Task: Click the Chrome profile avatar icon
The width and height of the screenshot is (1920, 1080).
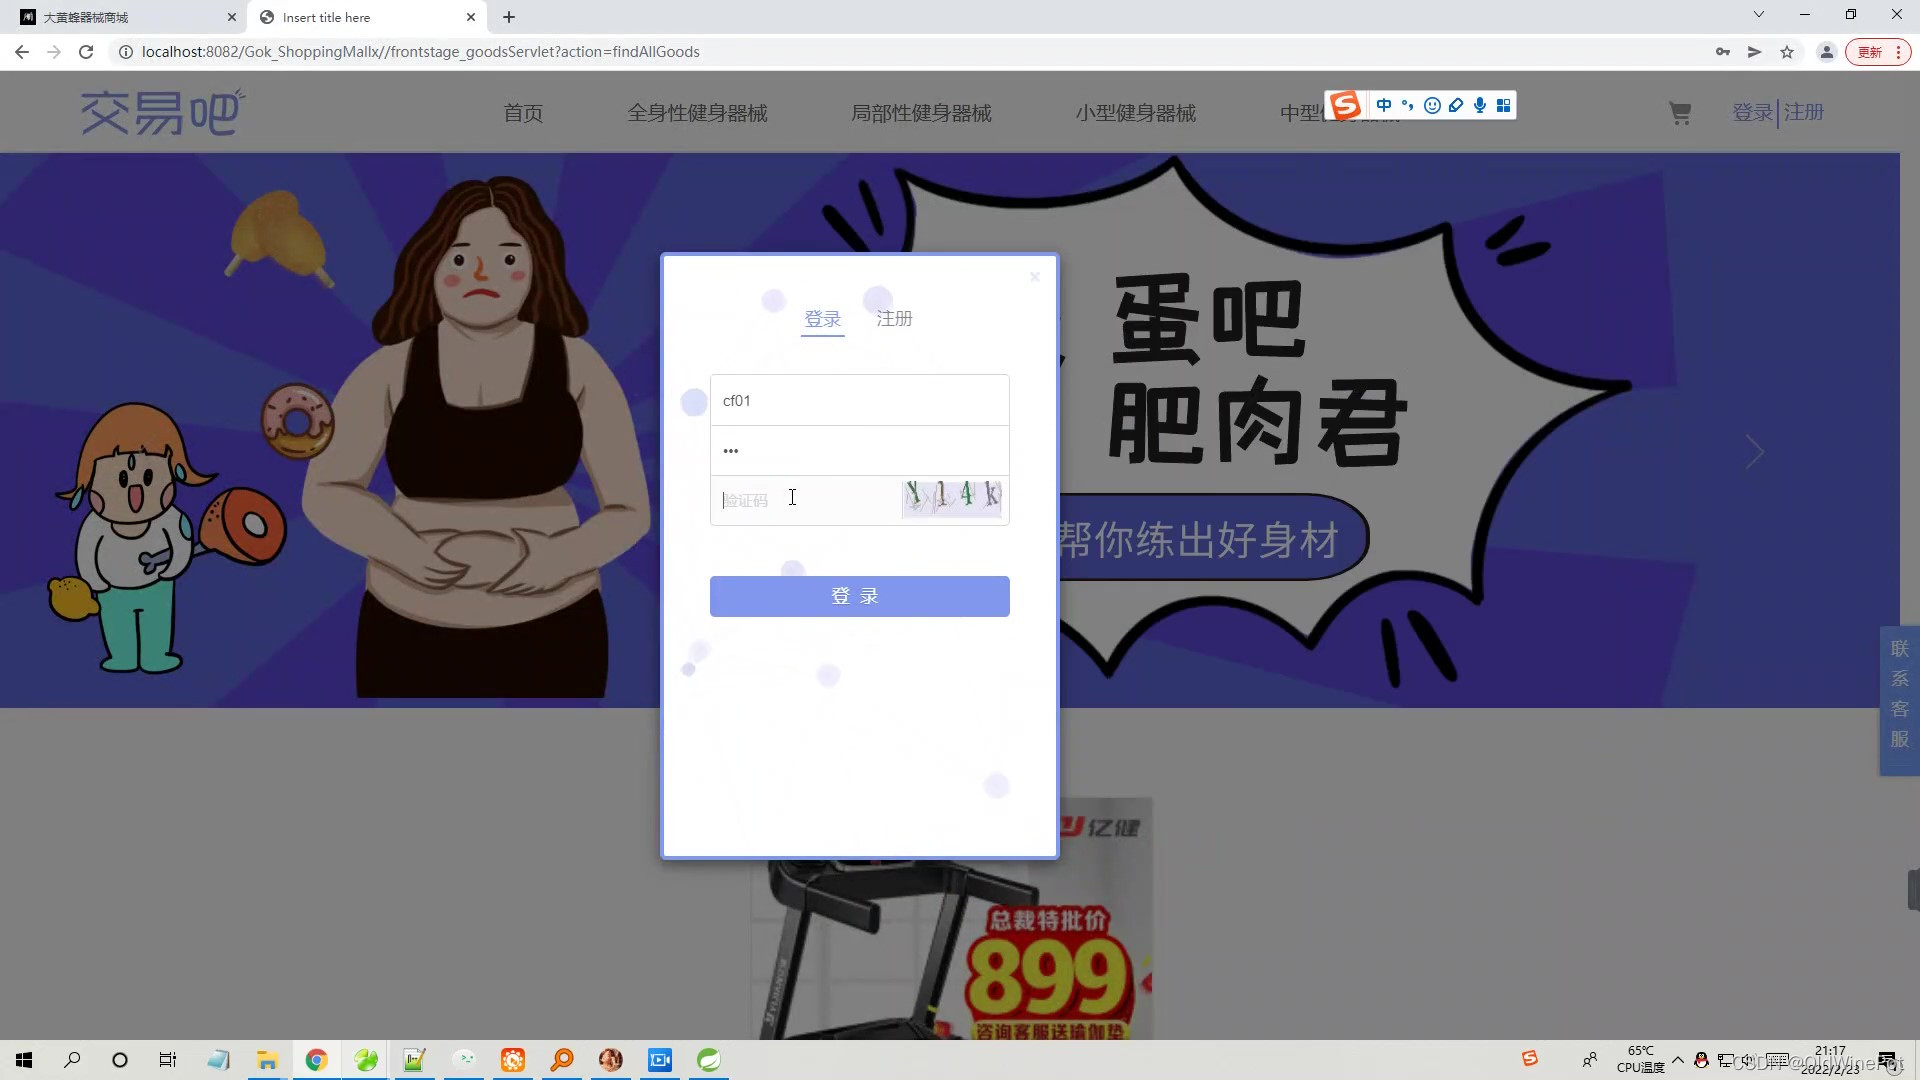Action: pos(1826,52)
